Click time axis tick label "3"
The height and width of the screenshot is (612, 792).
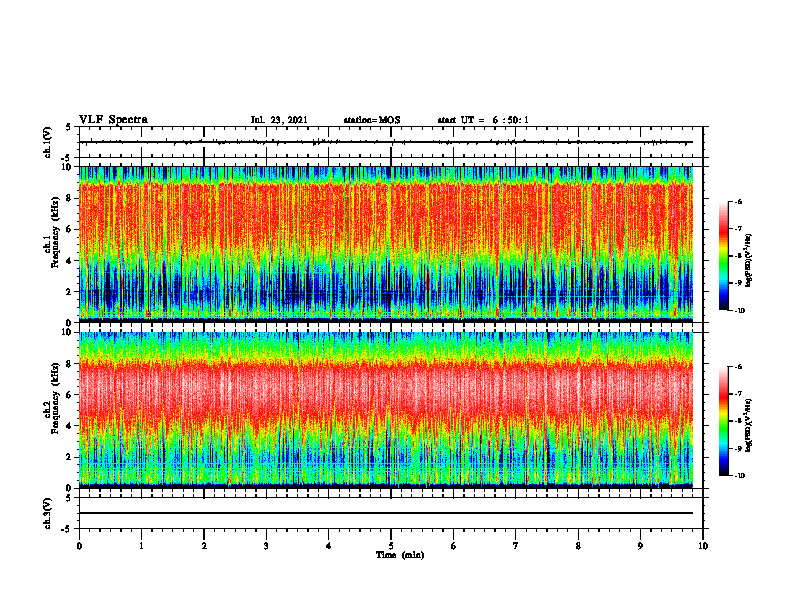[266, 546]
